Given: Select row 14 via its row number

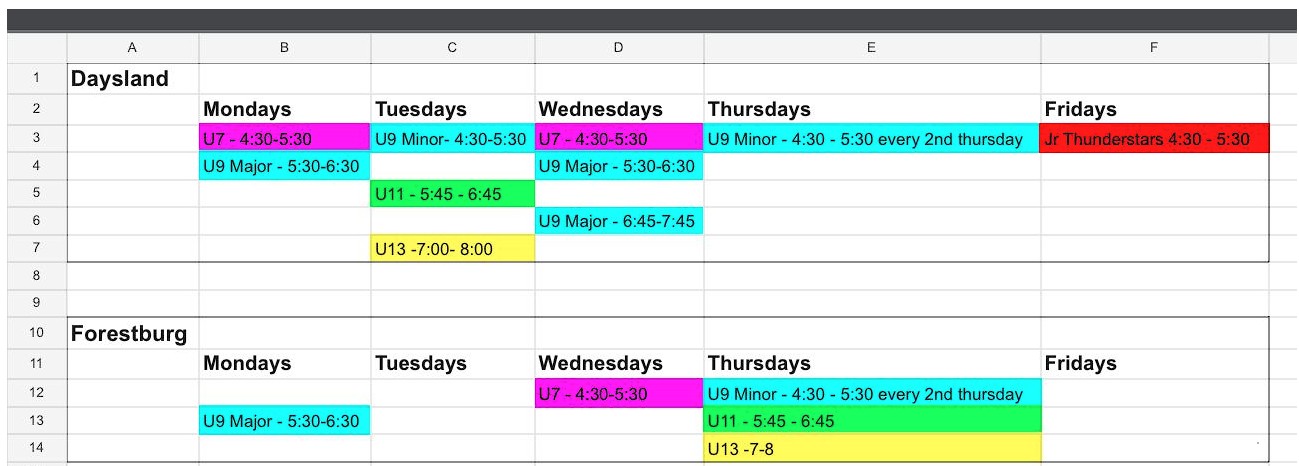Looking at the screenshot, I should [36, 449].
